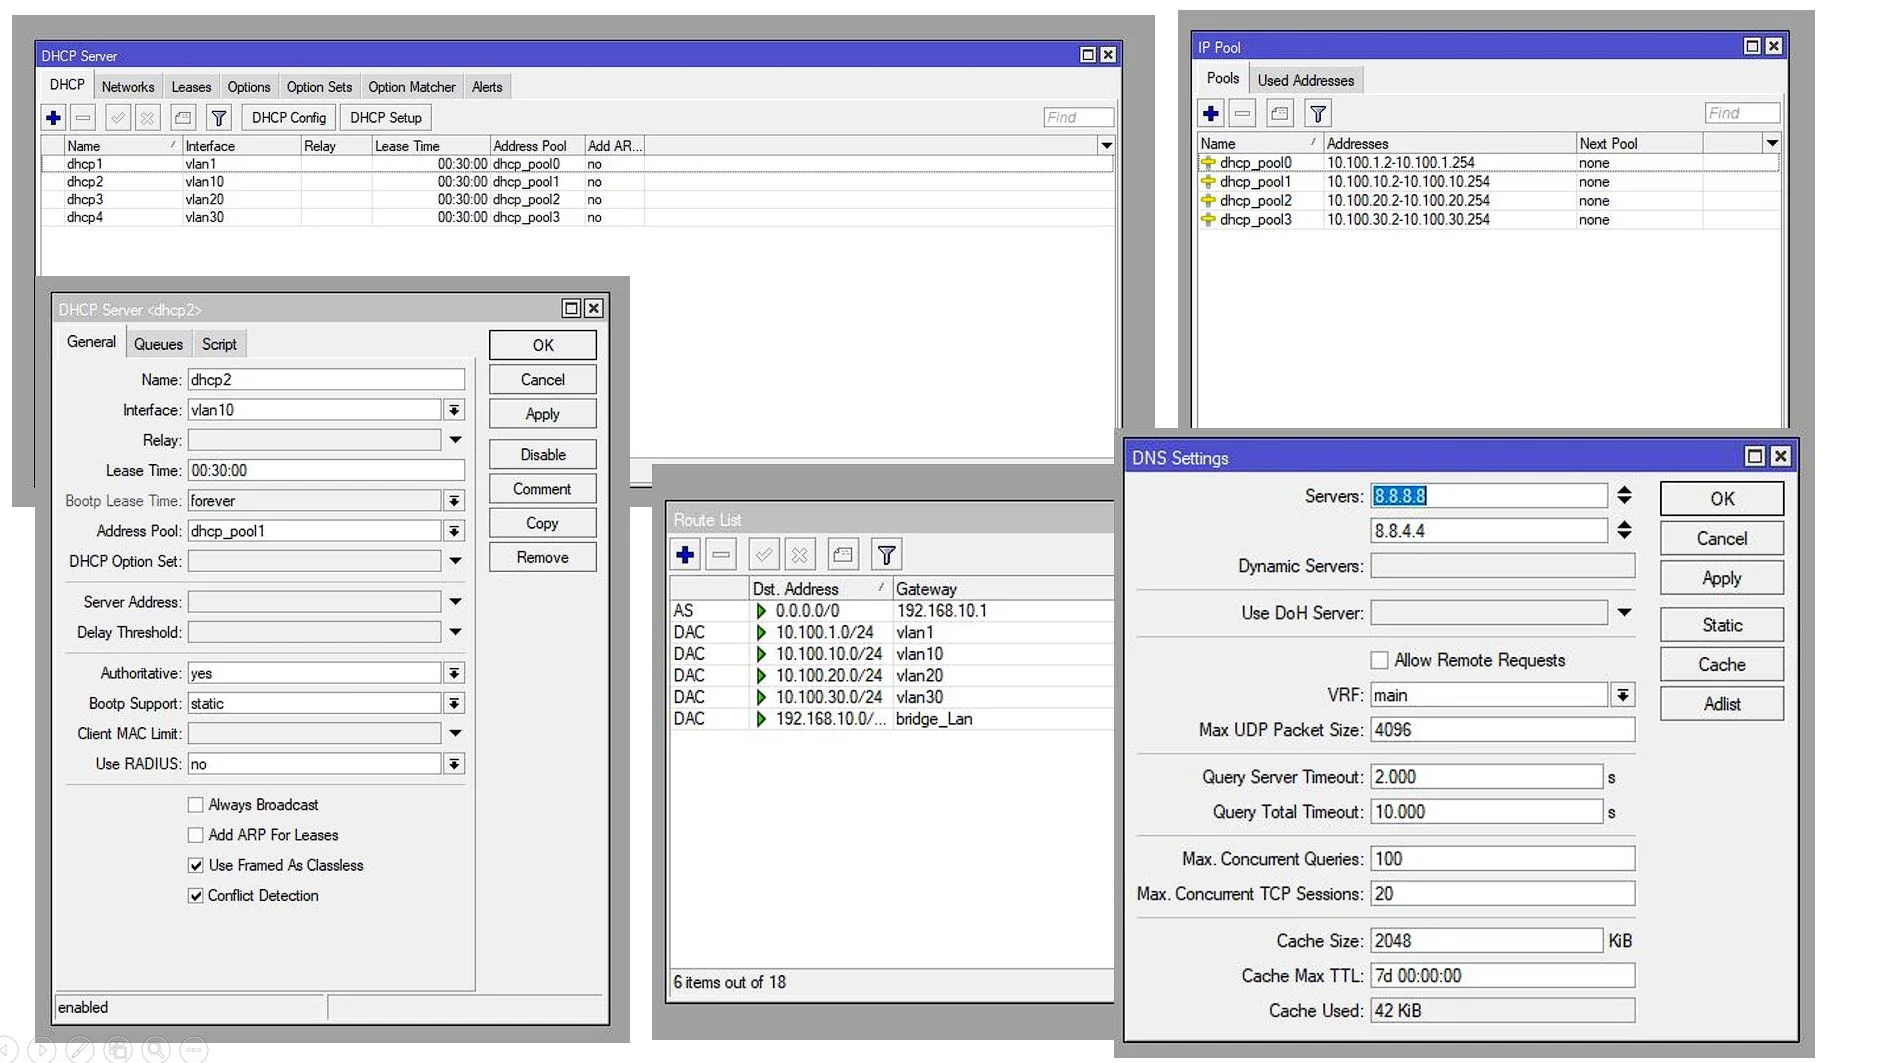
Task: Enable Add ARP For Leases checkbox
Action: [196, 835]
